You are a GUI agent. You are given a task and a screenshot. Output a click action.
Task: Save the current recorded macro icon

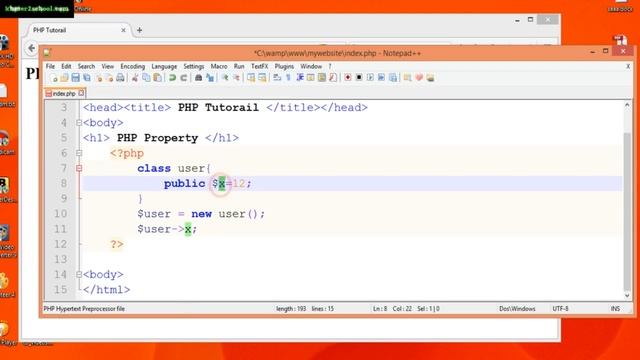pyautogui.click(x=393, y=78)
